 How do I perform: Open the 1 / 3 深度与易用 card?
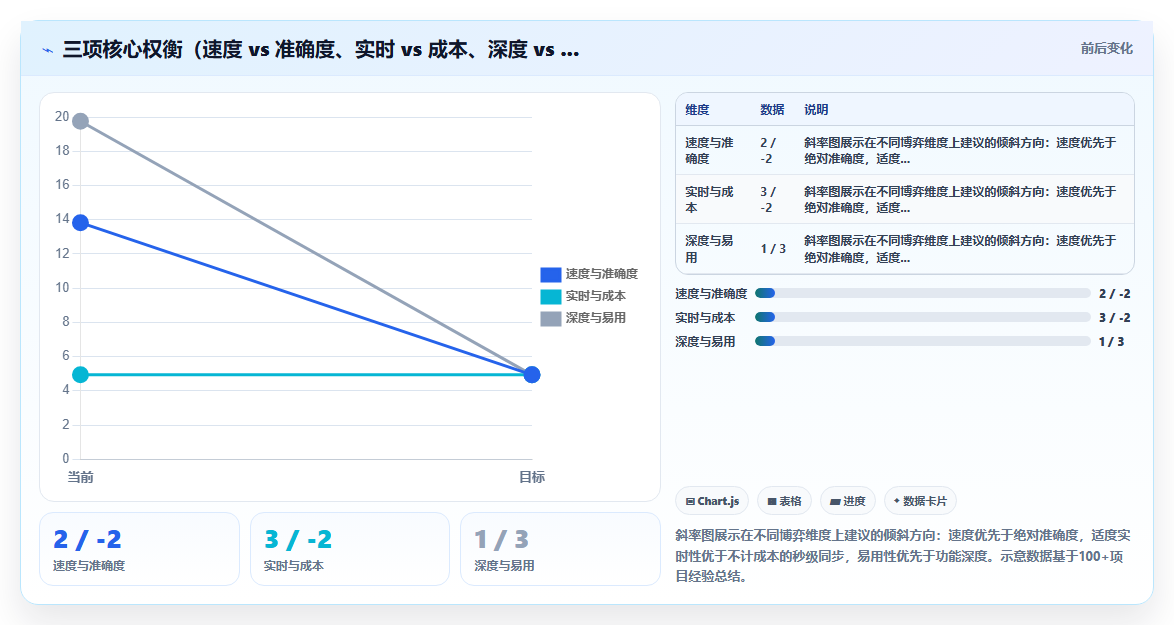pyautogui.click(x=560, y=549)
